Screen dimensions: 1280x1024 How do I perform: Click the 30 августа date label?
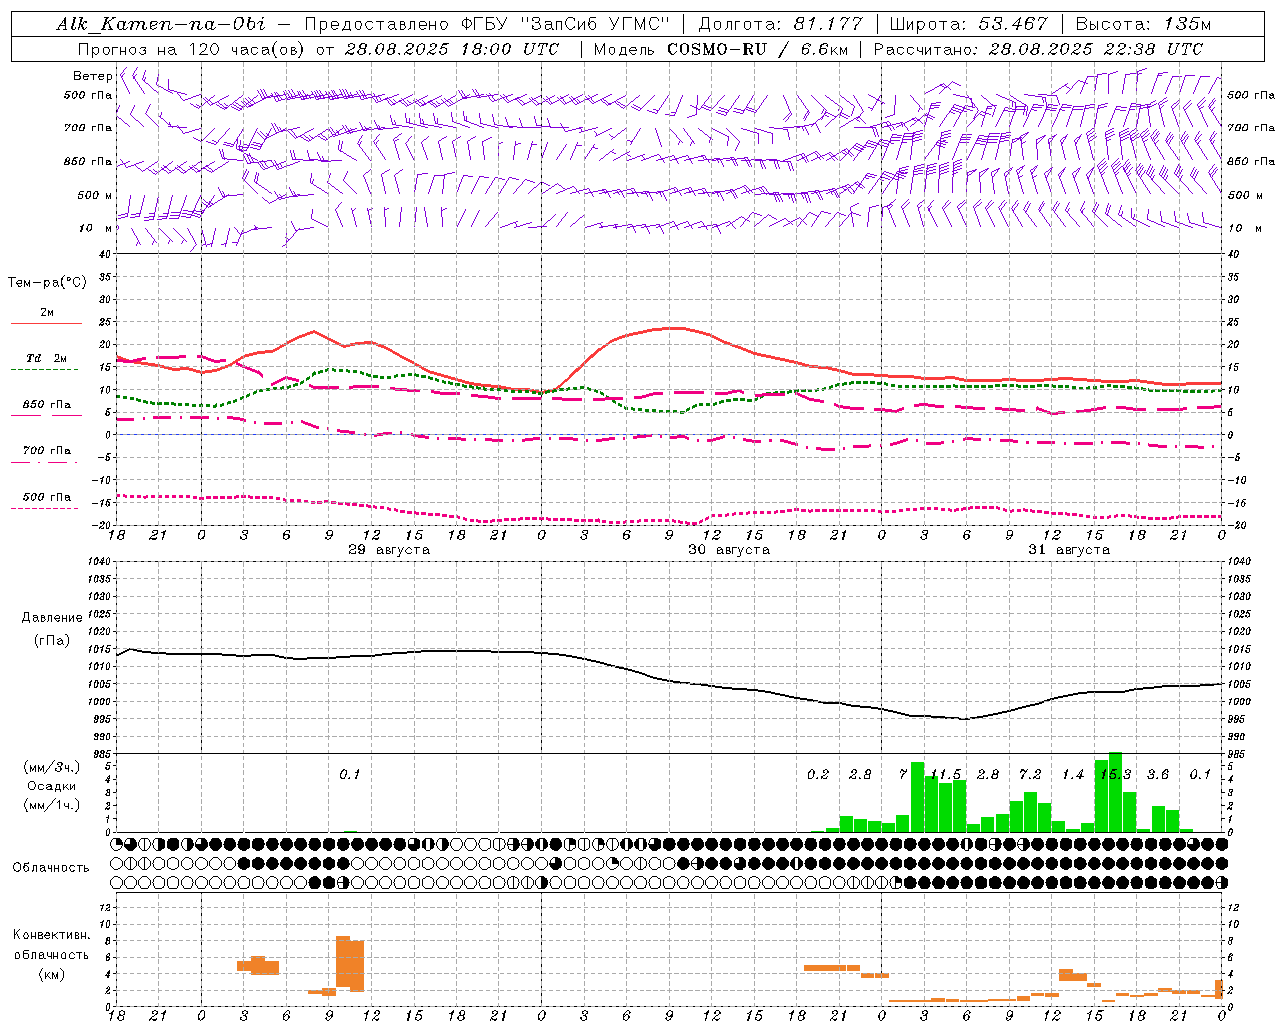(x=729, y=550)
